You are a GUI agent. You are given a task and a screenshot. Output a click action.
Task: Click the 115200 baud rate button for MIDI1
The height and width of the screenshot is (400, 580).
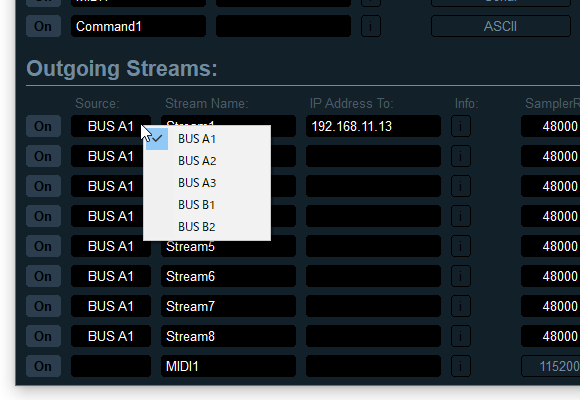tap(550, 366)
